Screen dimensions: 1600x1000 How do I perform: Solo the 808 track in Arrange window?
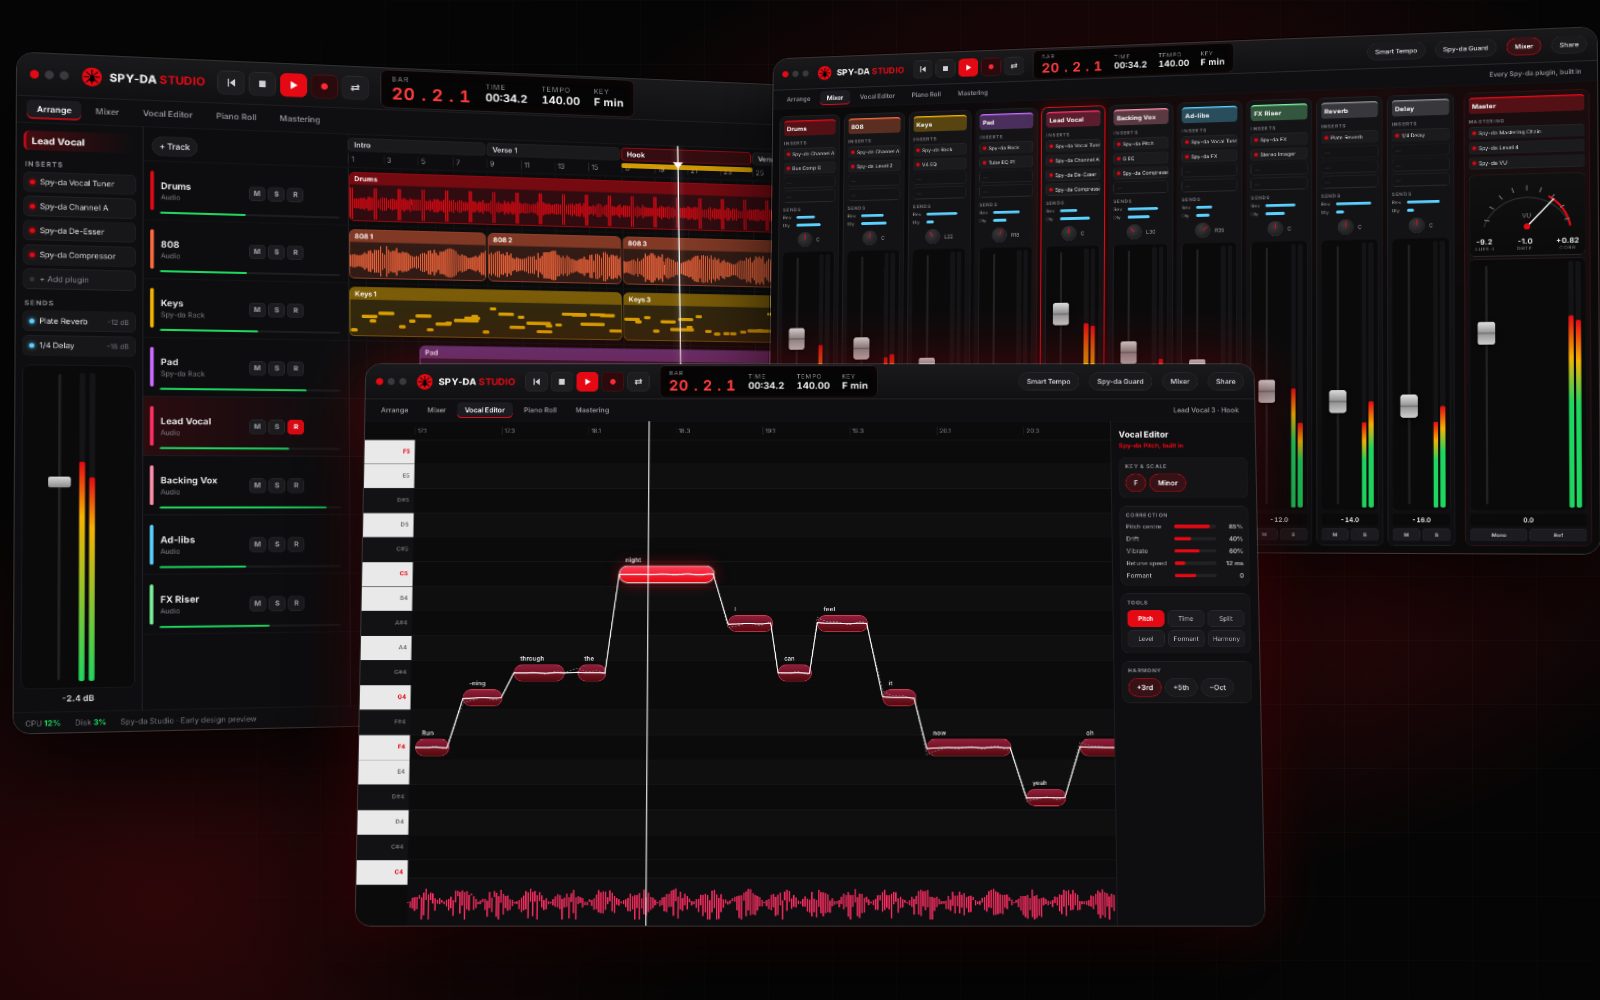(x=277, y=252)
